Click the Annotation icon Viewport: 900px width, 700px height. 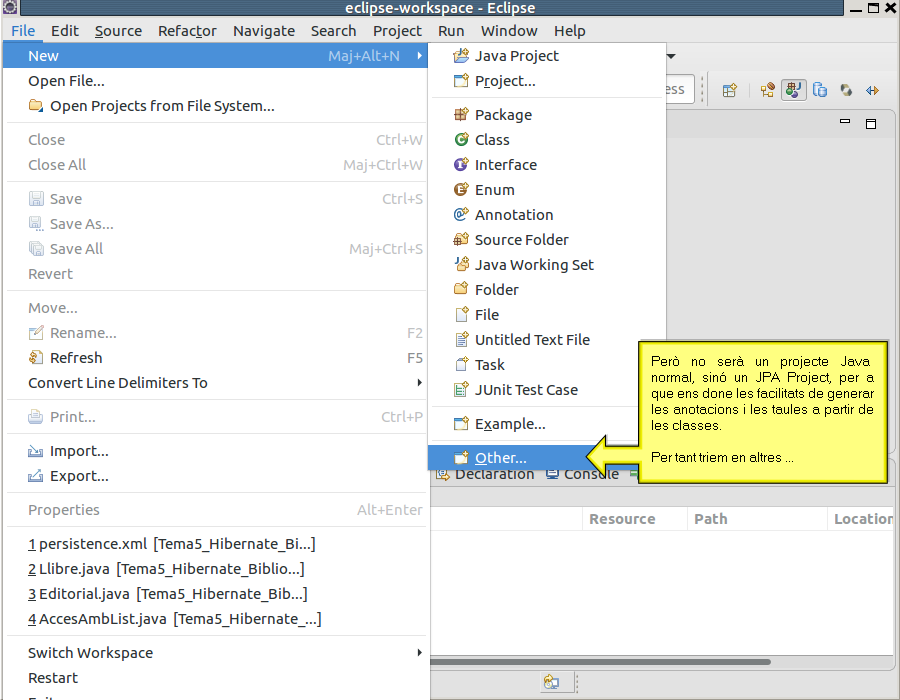click(461, 215)
